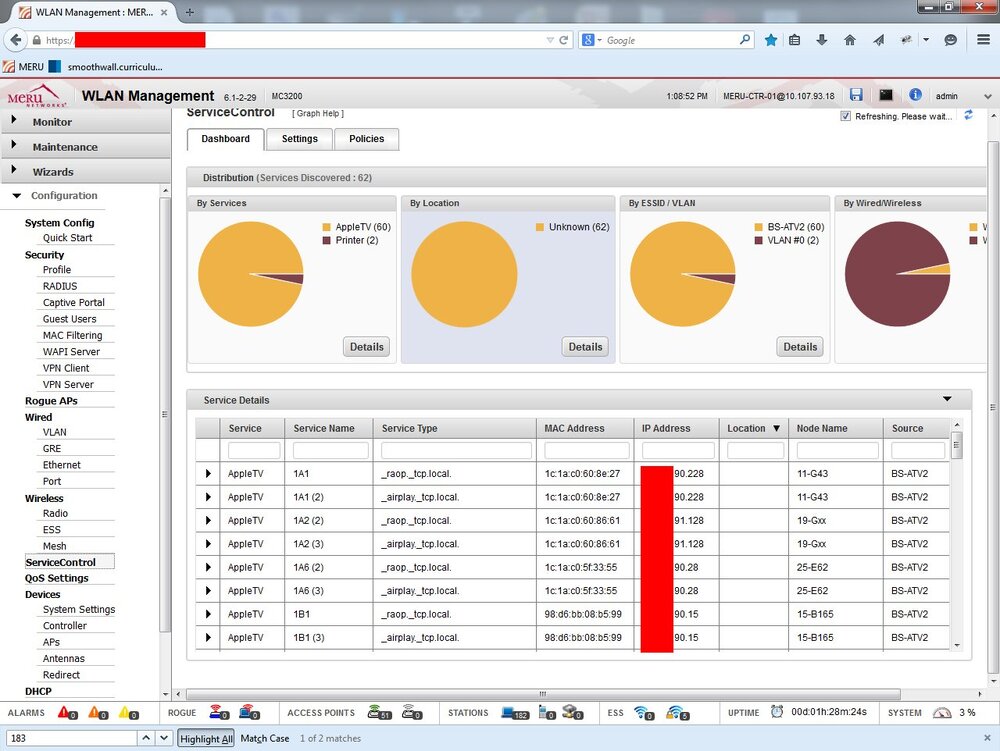Click the save configuration floppy icon

click(x=856, y=95)
